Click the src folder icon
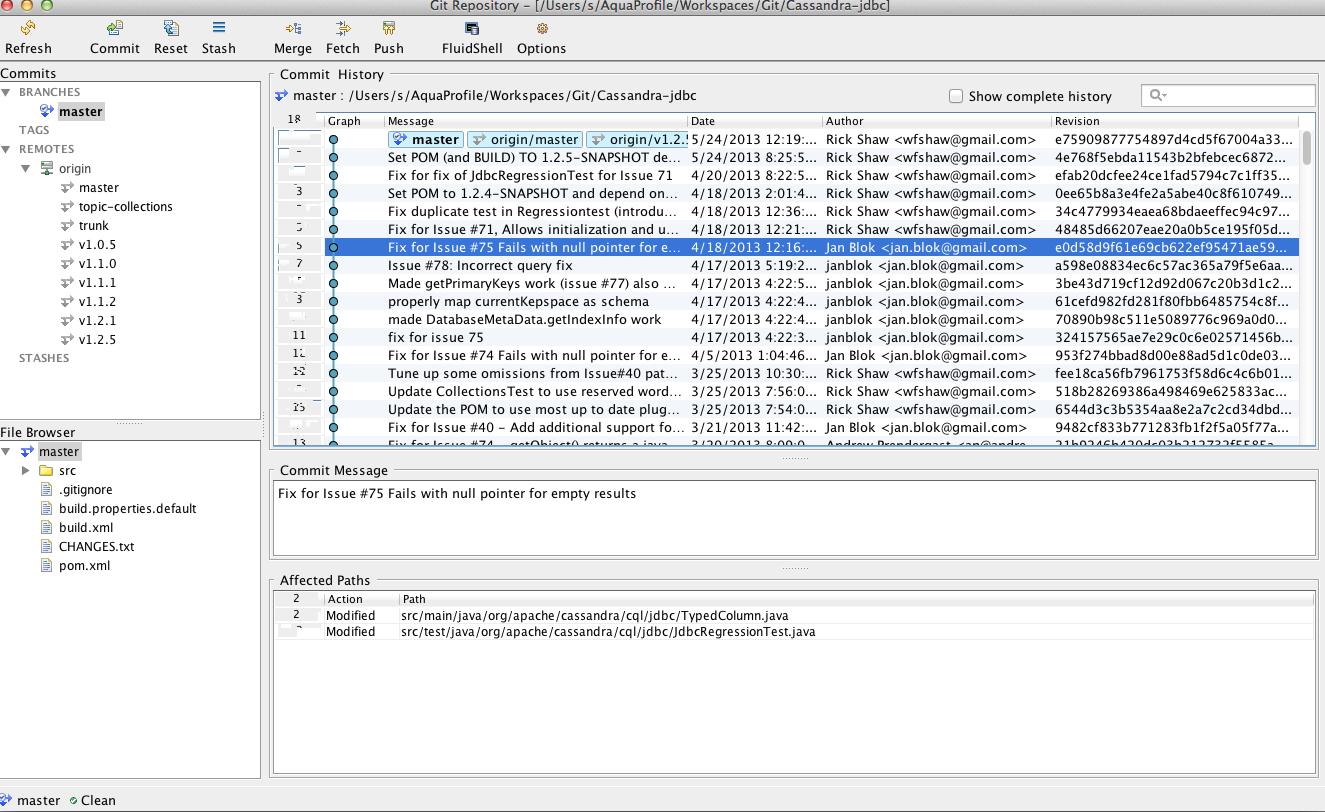 (x=46, y=471)
